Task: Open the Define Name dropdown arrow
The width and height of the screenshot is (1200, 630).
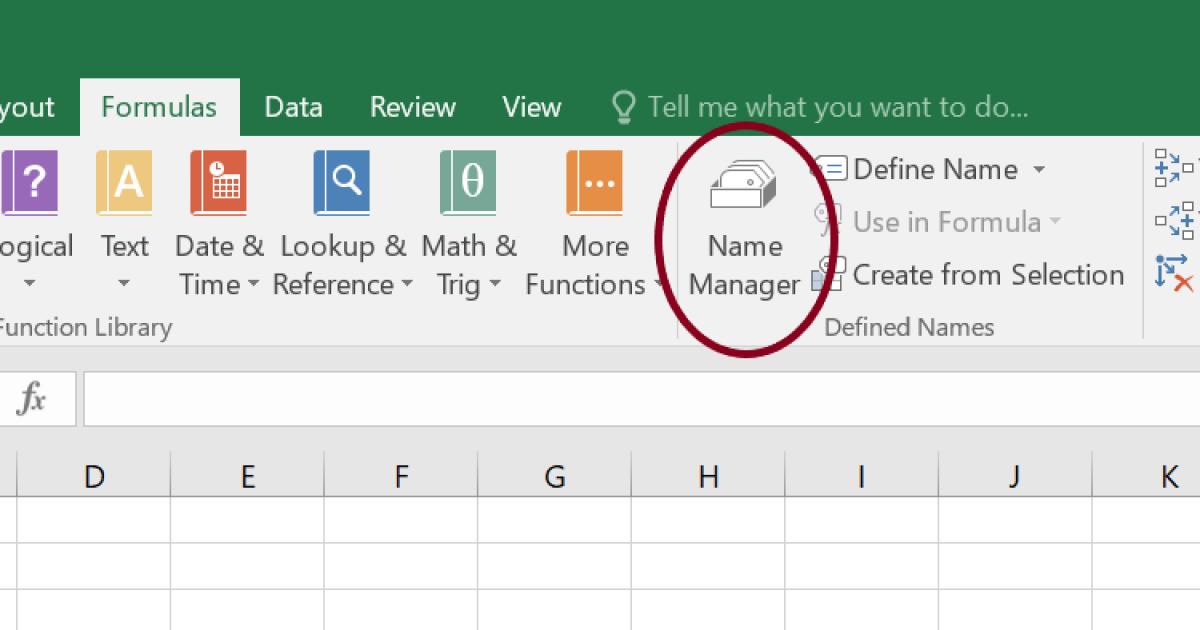Action: 1040,170
